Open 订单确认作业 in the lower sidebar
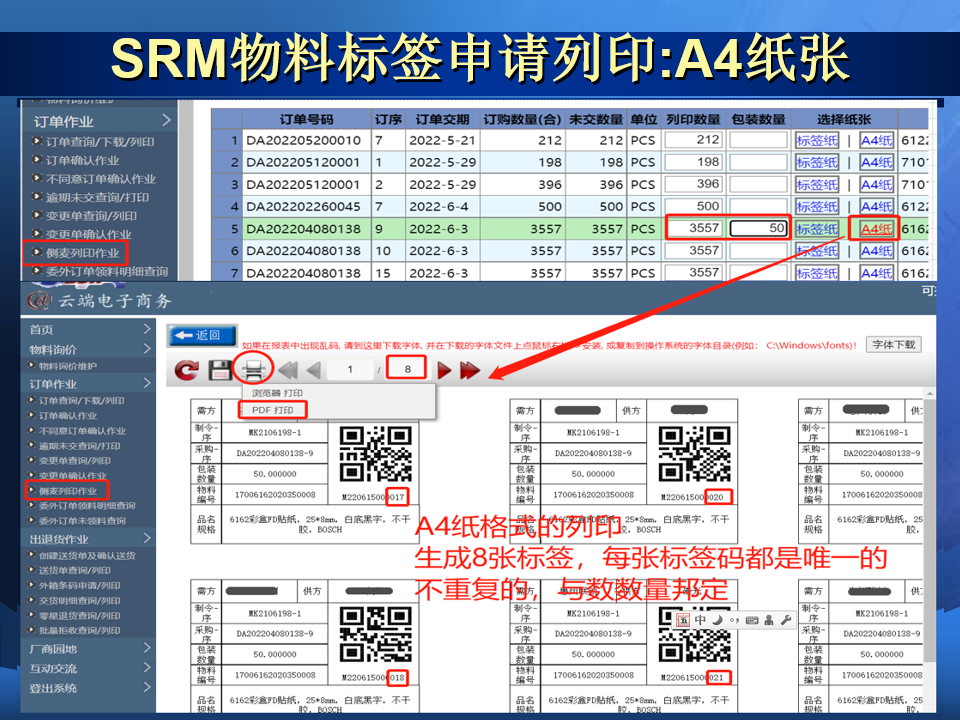 (67, 415)
